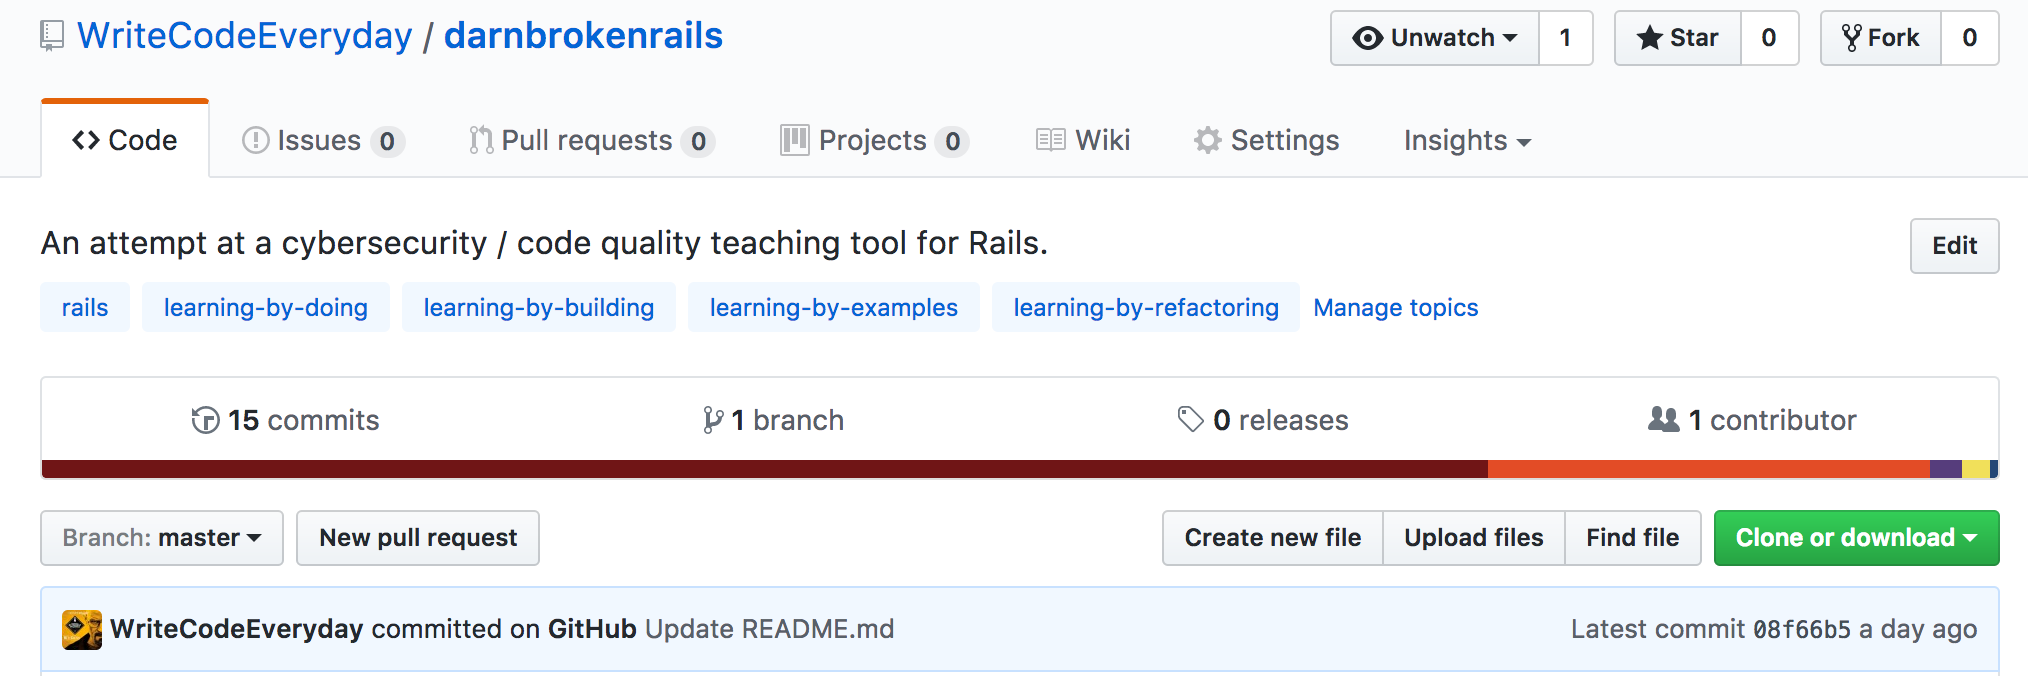Click the Issues counter badge 0
2028x676 pixels.
(387, 142)
